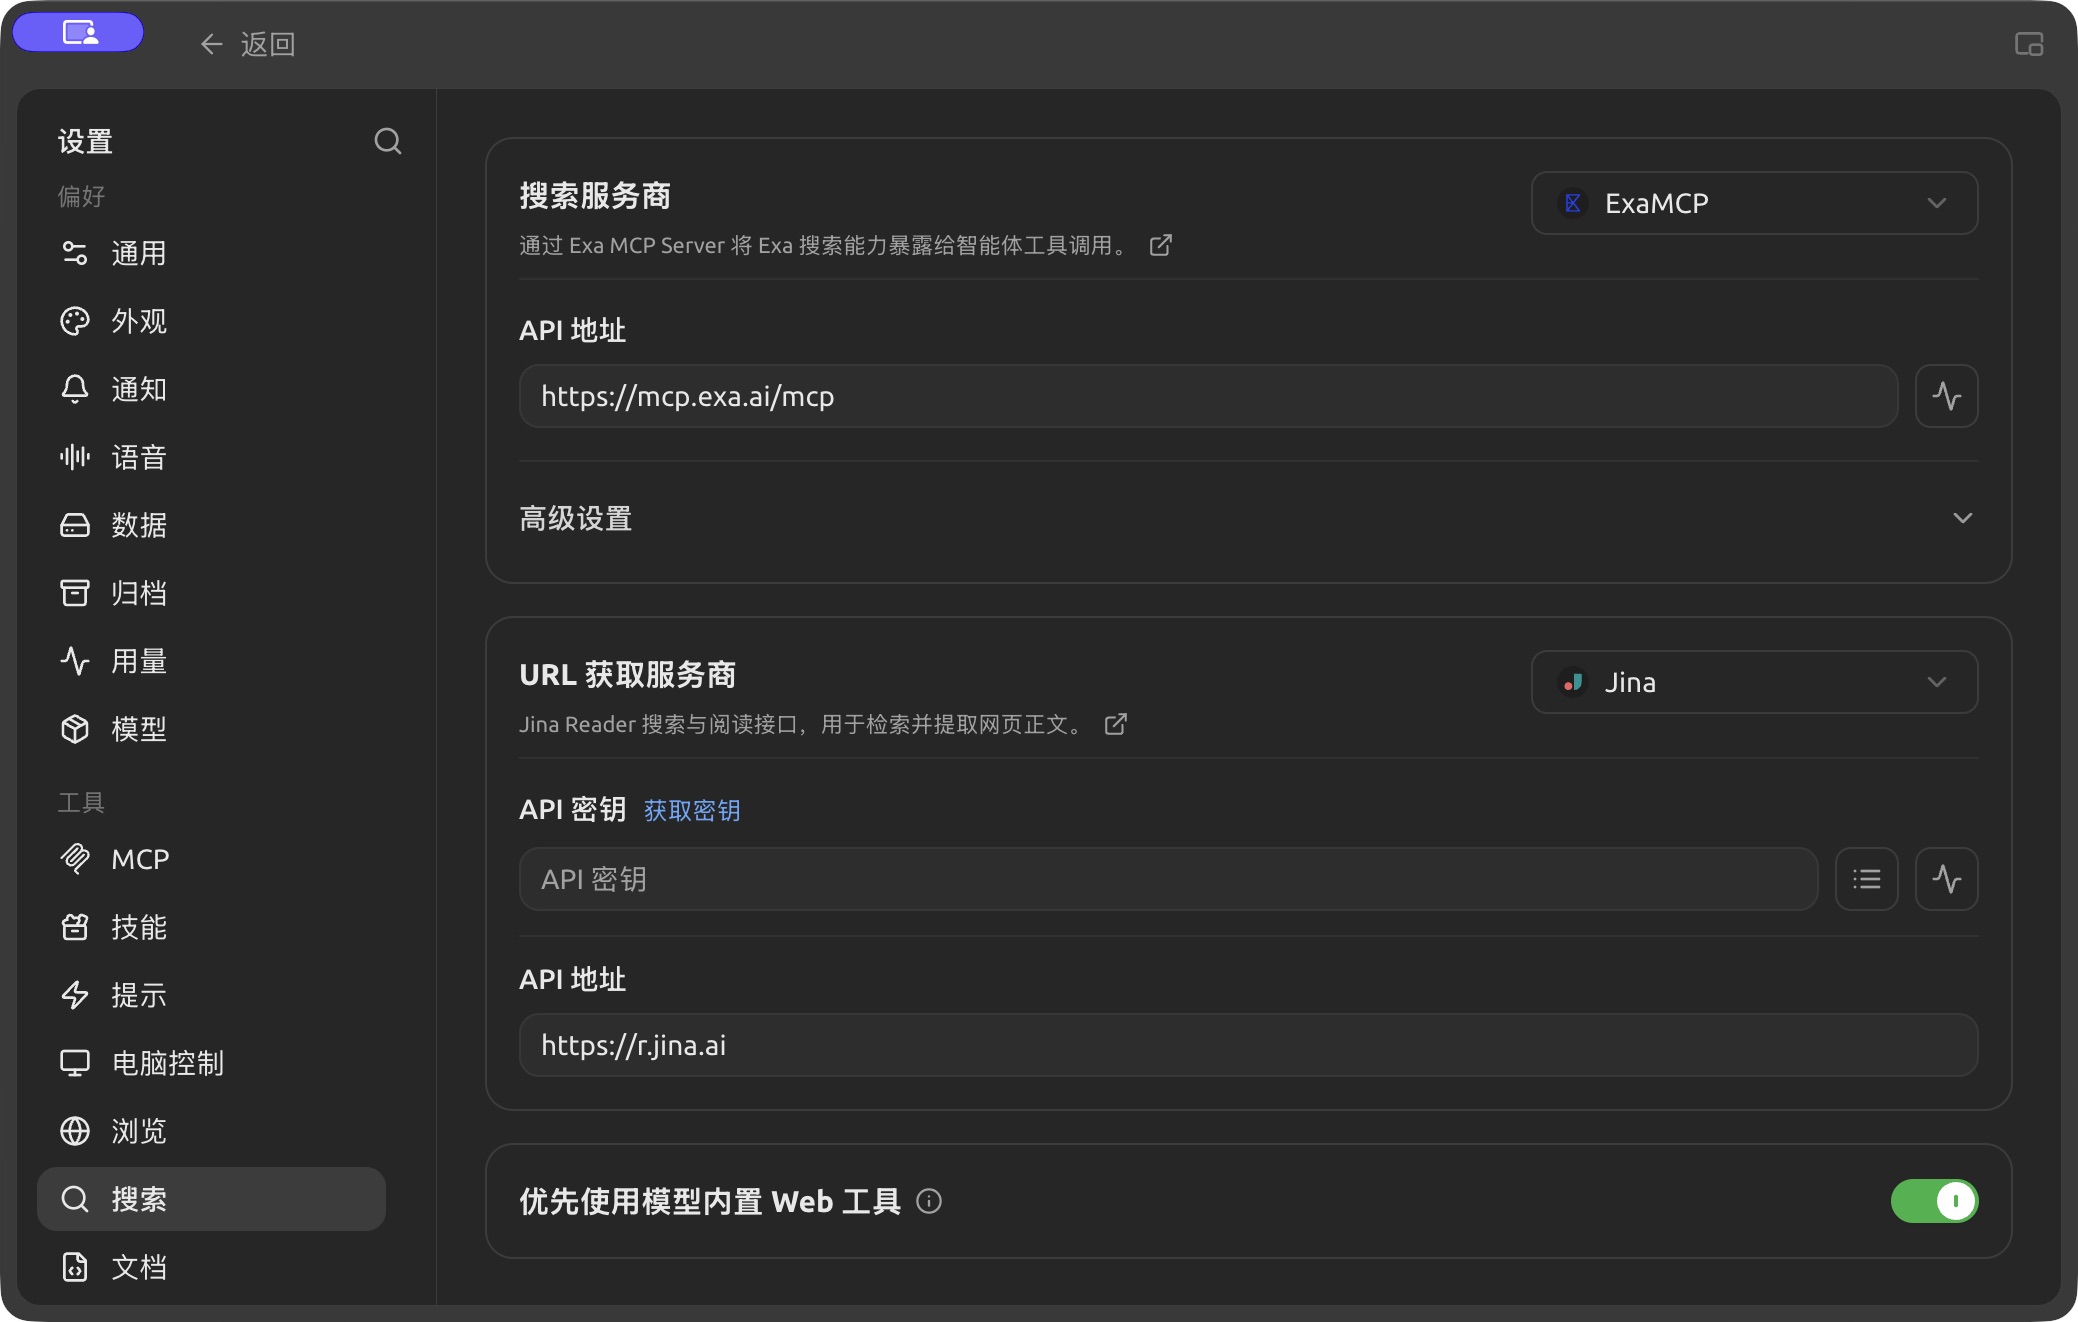This screenshot has height=1322, width=2078.
Task: Open the 技能 skills page
Action: pos(211,927)
